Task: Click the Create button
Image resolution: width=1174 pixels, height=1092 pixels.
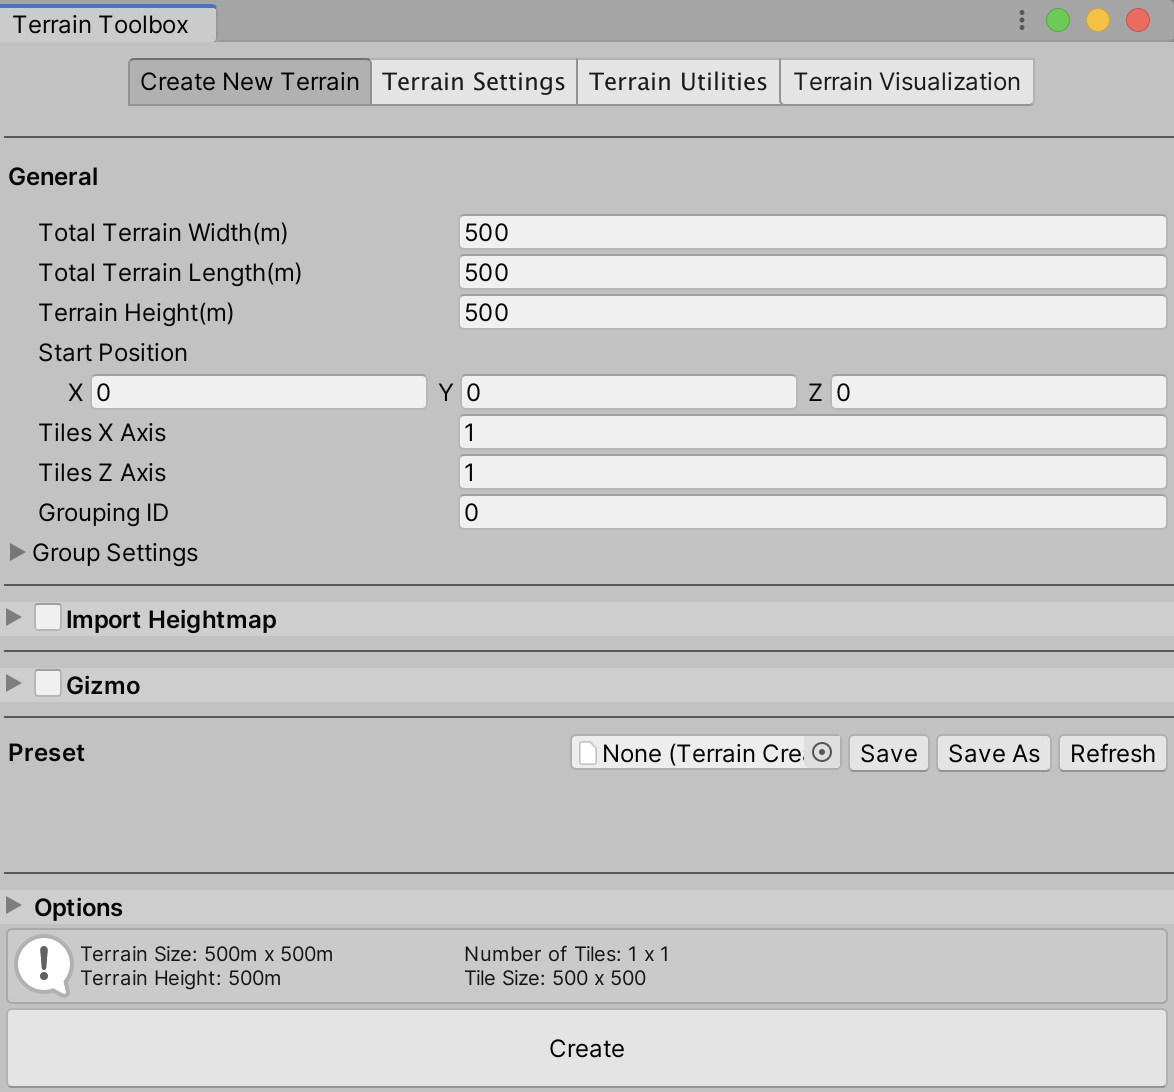Action: 587,1048
